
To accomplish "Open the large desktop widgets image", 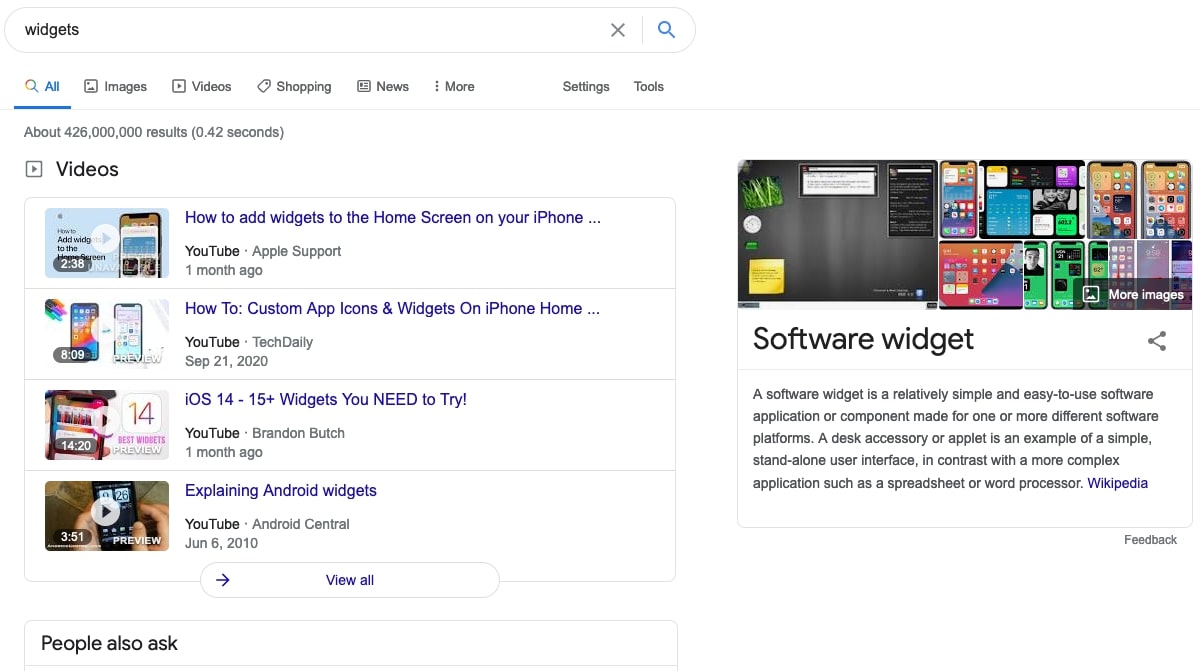I will click(837, 234).
